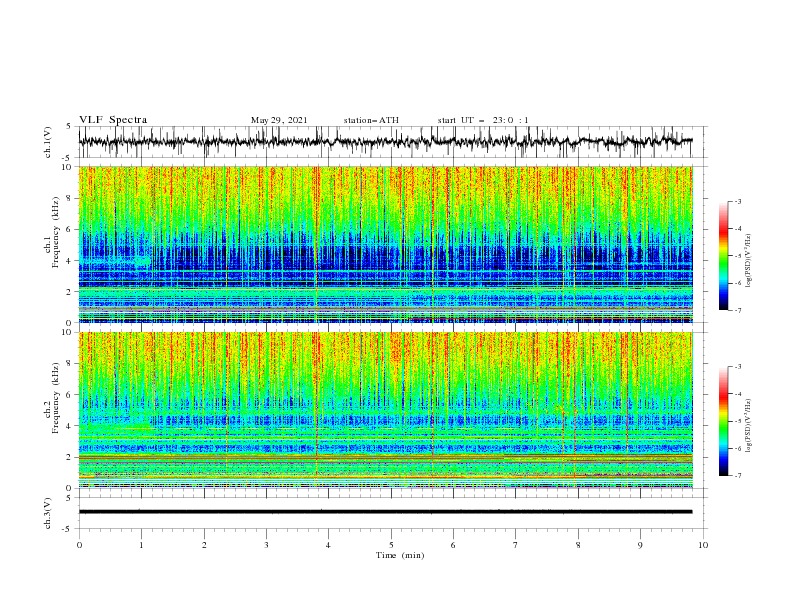Click the ch.2 spectrogram color bar
The width and height of the screenshot is (792, 612).
(x=723, y=421)
